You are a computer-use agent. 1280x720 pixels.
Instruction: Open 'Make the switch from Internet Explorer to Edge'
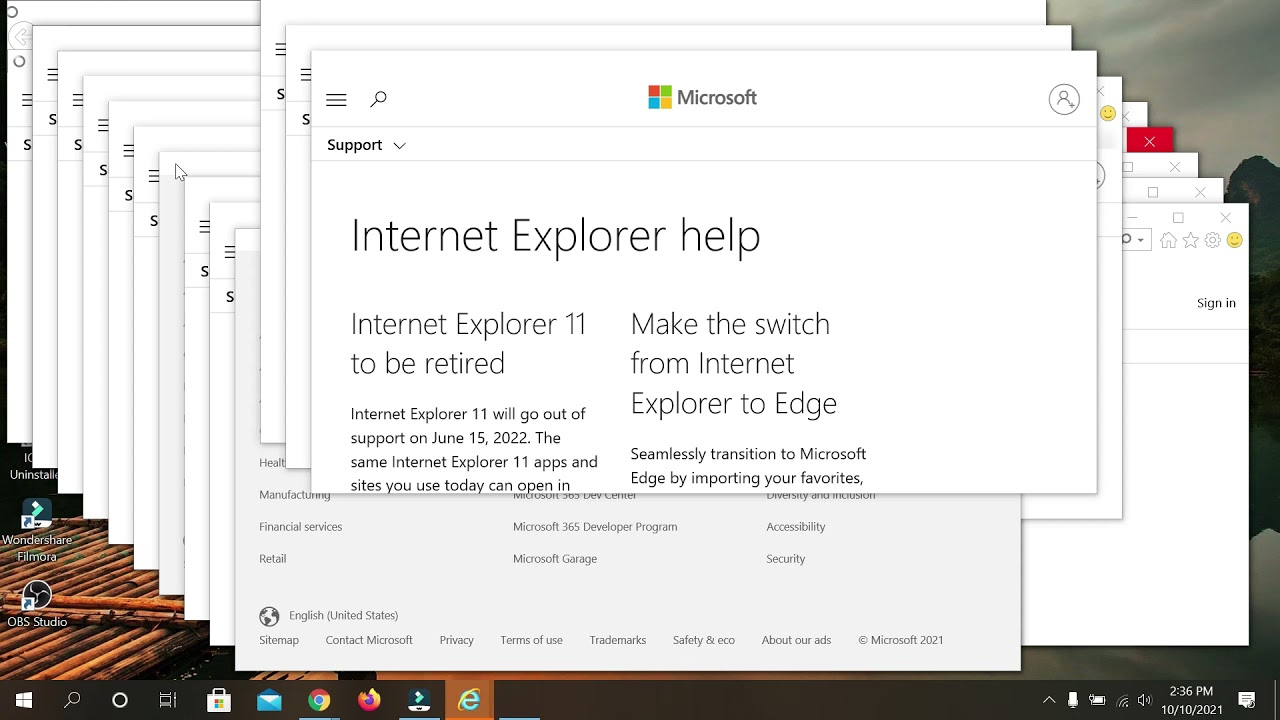tap(733, 363)
